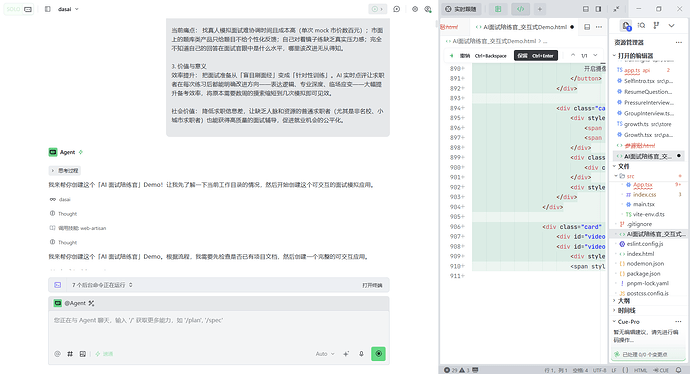Click the terminal icon in command bar
This screenshot has width=690, height=374.
(58, 285)
